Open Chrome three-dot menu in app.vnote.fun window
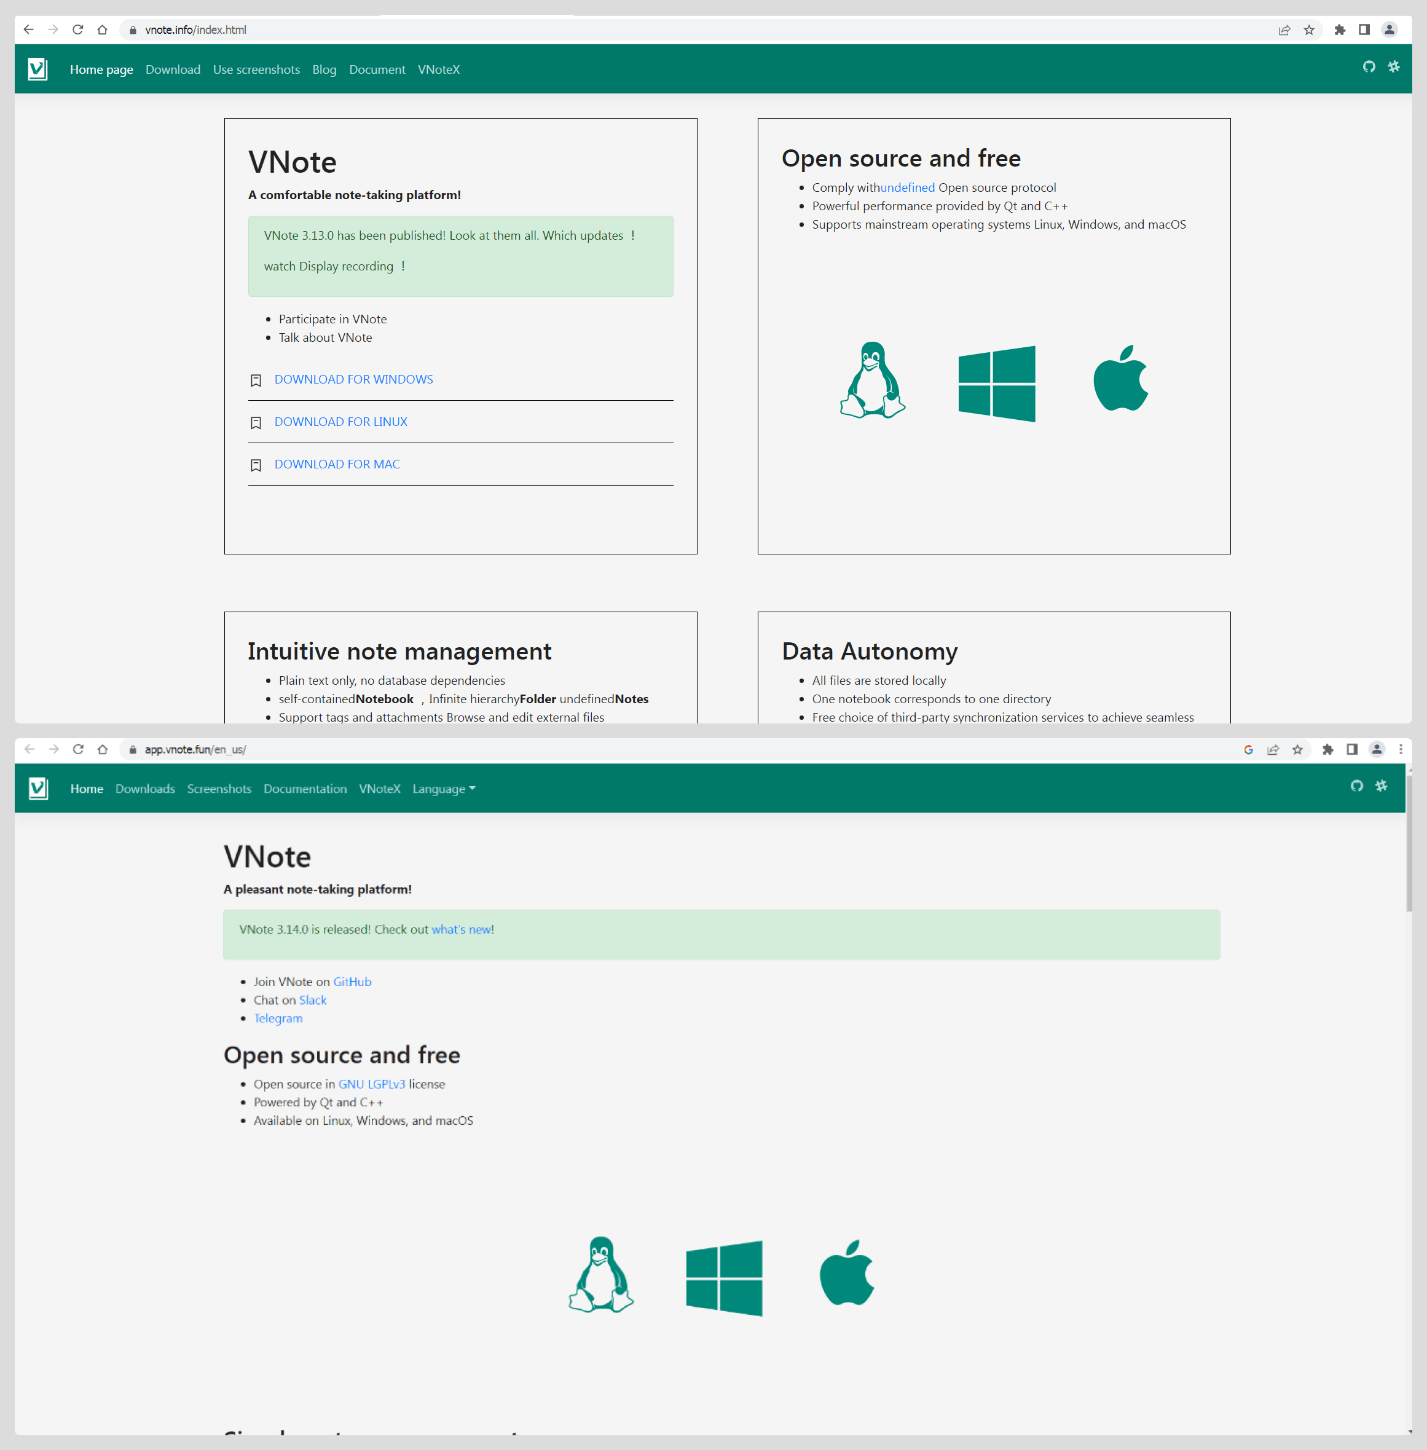The width and height of the screenshot is (1427, 1450). pos(1400,749)
